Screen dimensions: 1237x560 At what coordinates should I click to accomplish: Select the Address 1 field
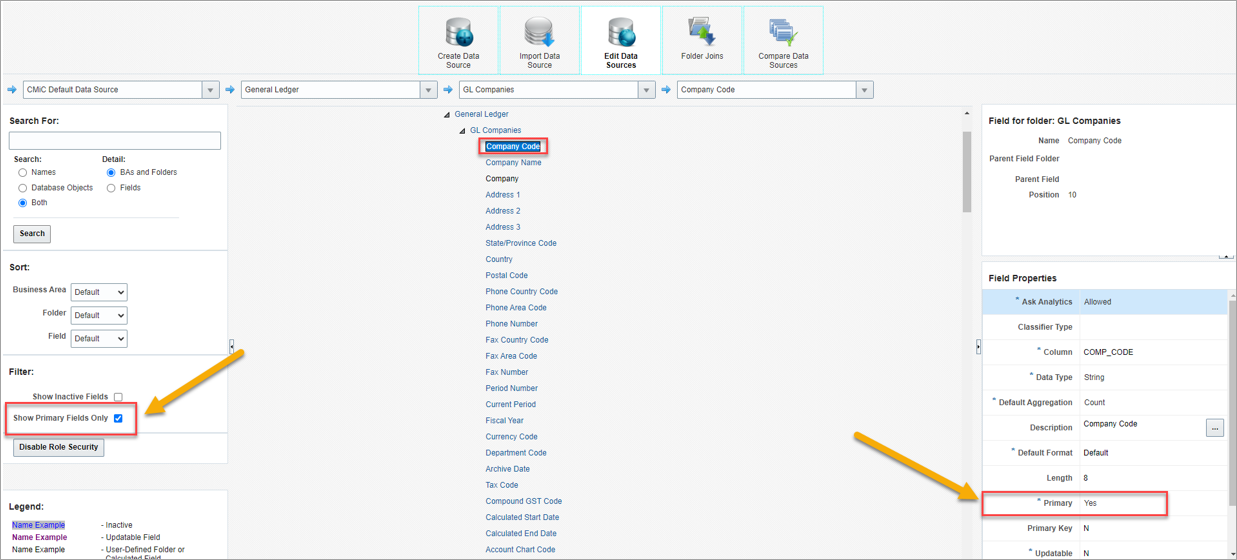click(503, 195)
